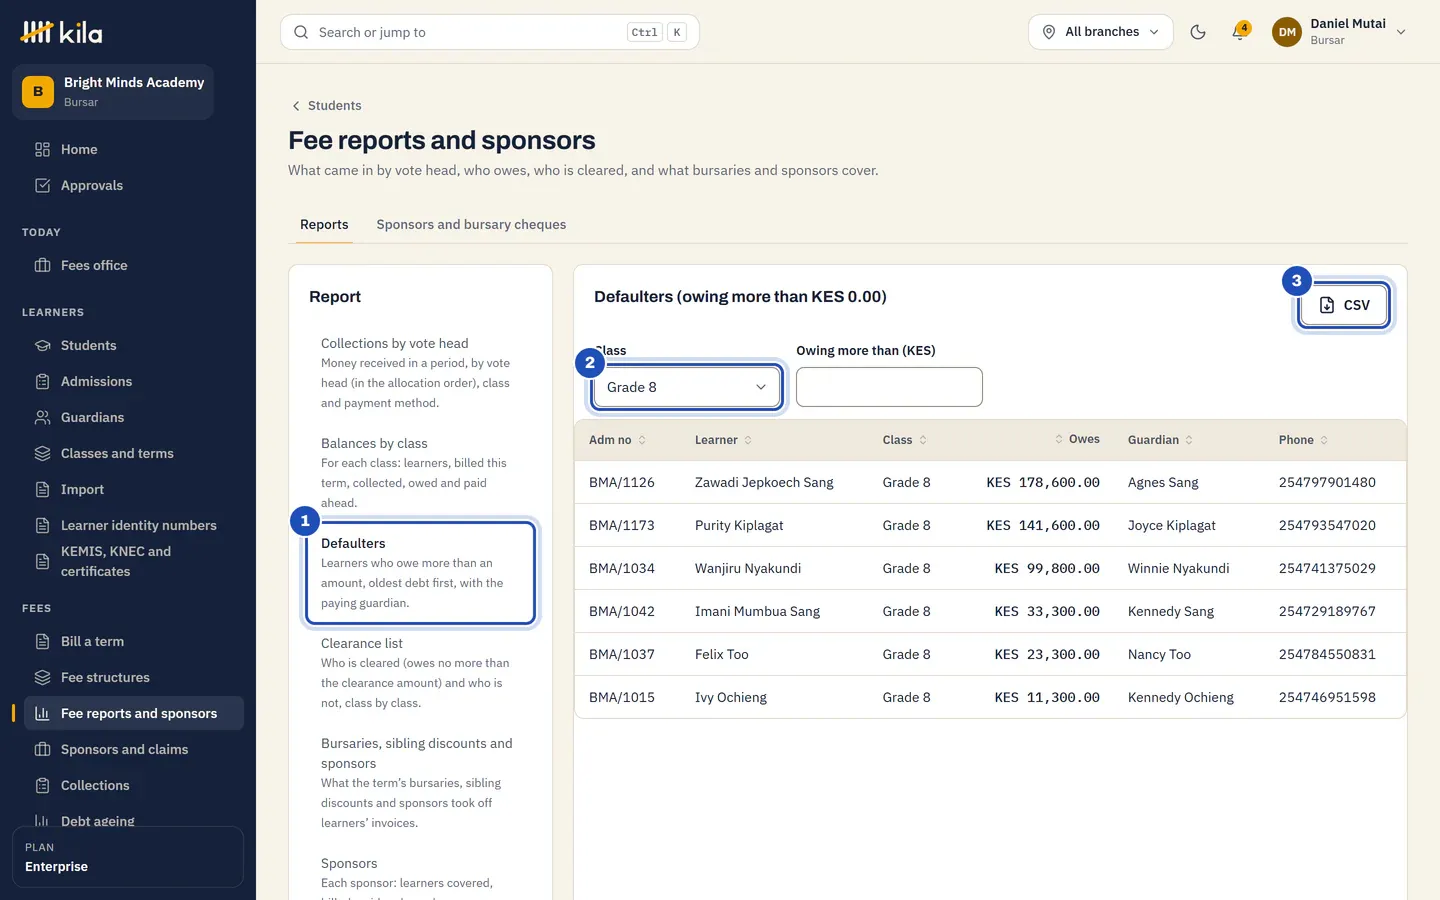The width and height of the screenshot is (1440, 900).
Task: Sort table by Owes column
Action: pyautogui.click(x=1077, y=439)
